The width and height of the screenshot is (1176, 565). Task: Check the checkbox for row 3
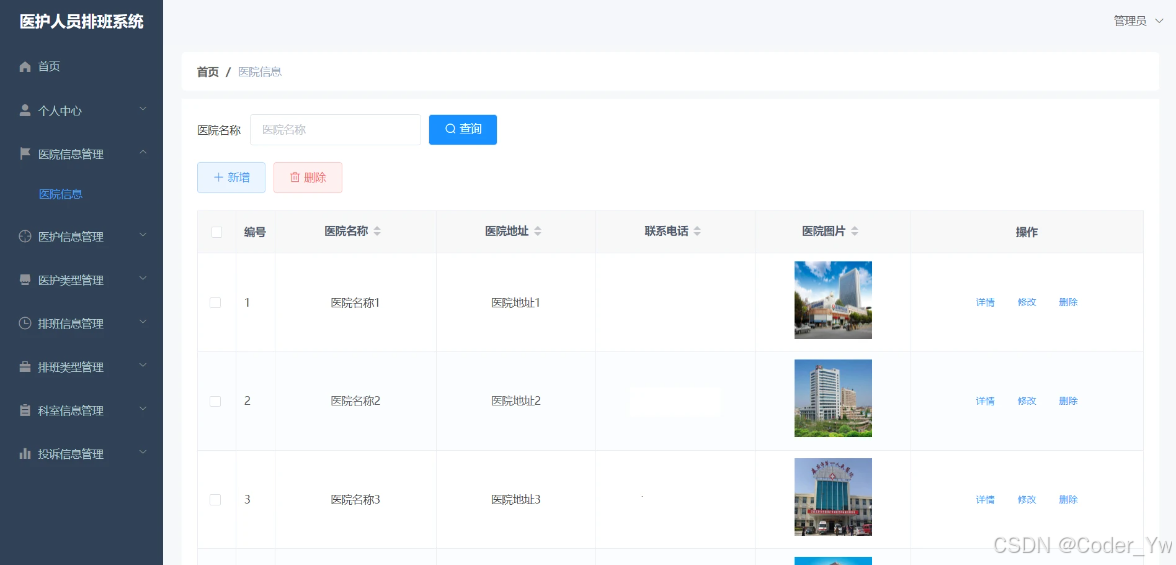(215, 500)
